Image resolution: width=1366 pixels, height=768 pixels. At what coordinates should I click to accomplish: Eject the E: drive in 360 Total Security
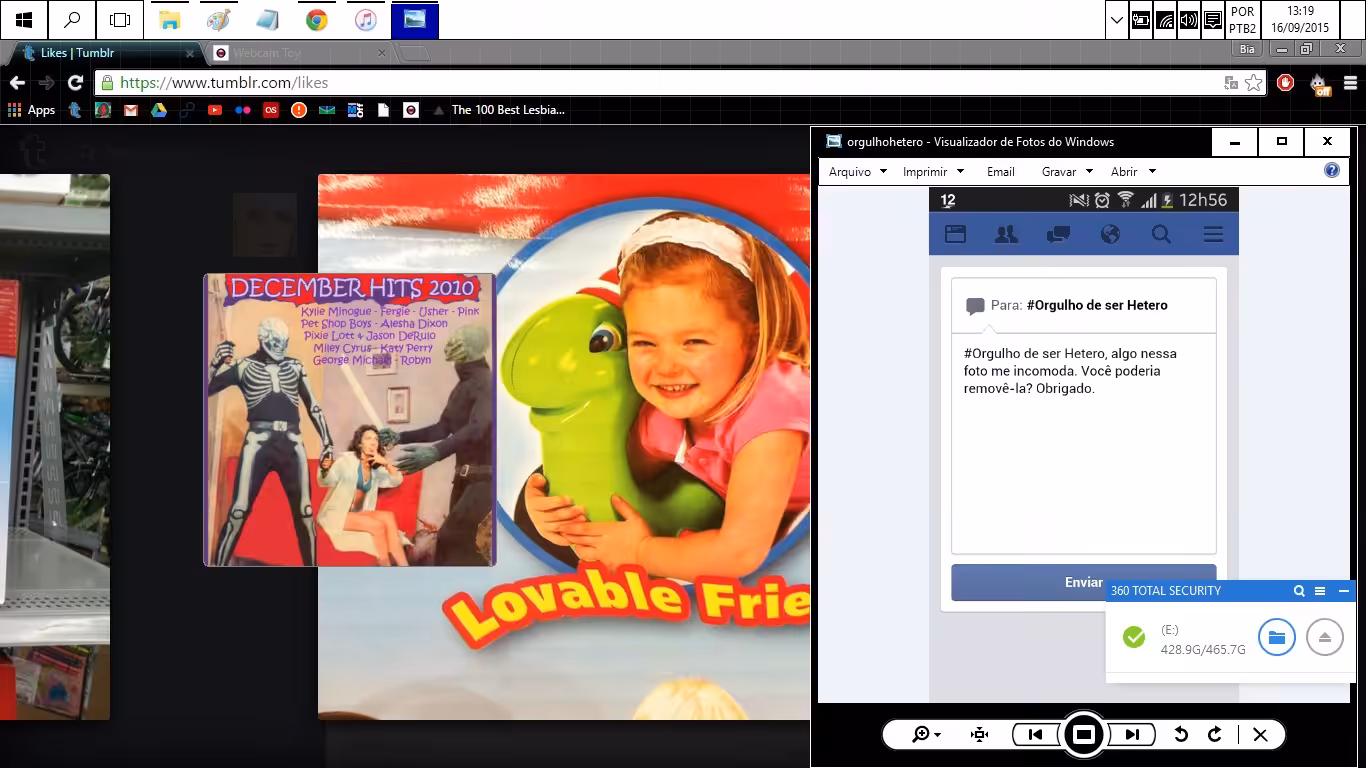(1325, 637)
